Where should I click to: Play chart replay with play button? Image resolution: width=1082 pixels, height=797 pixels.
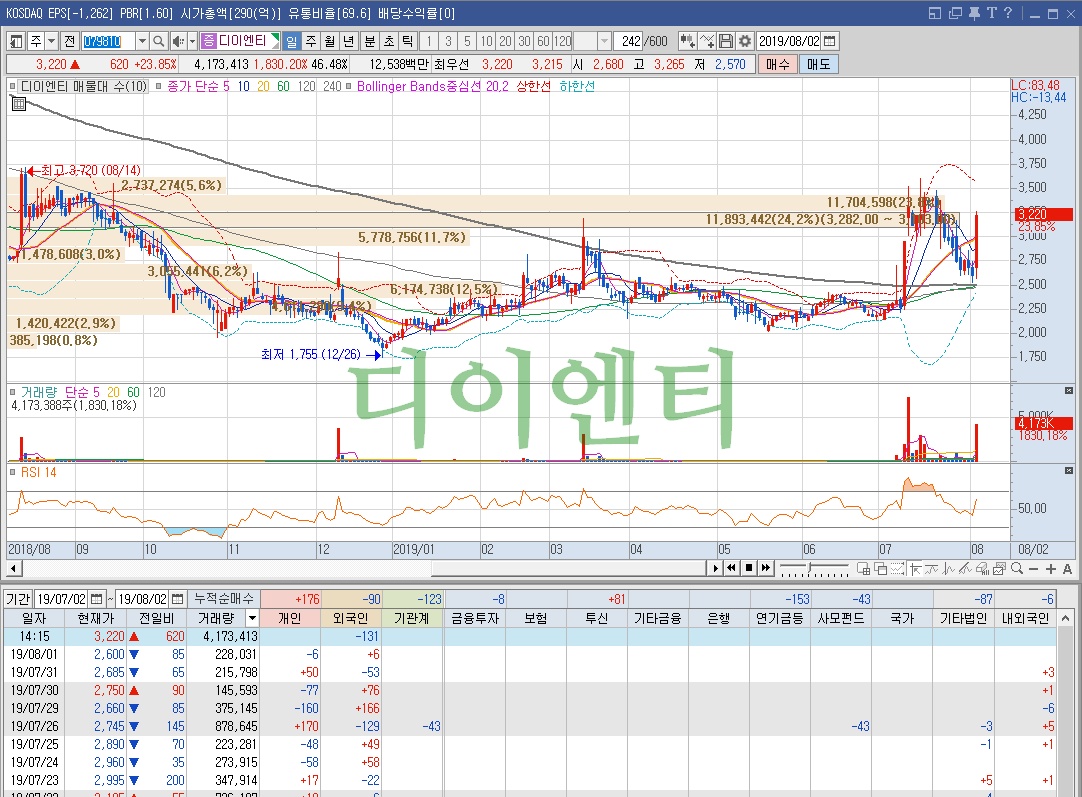(x=715, y=568)
